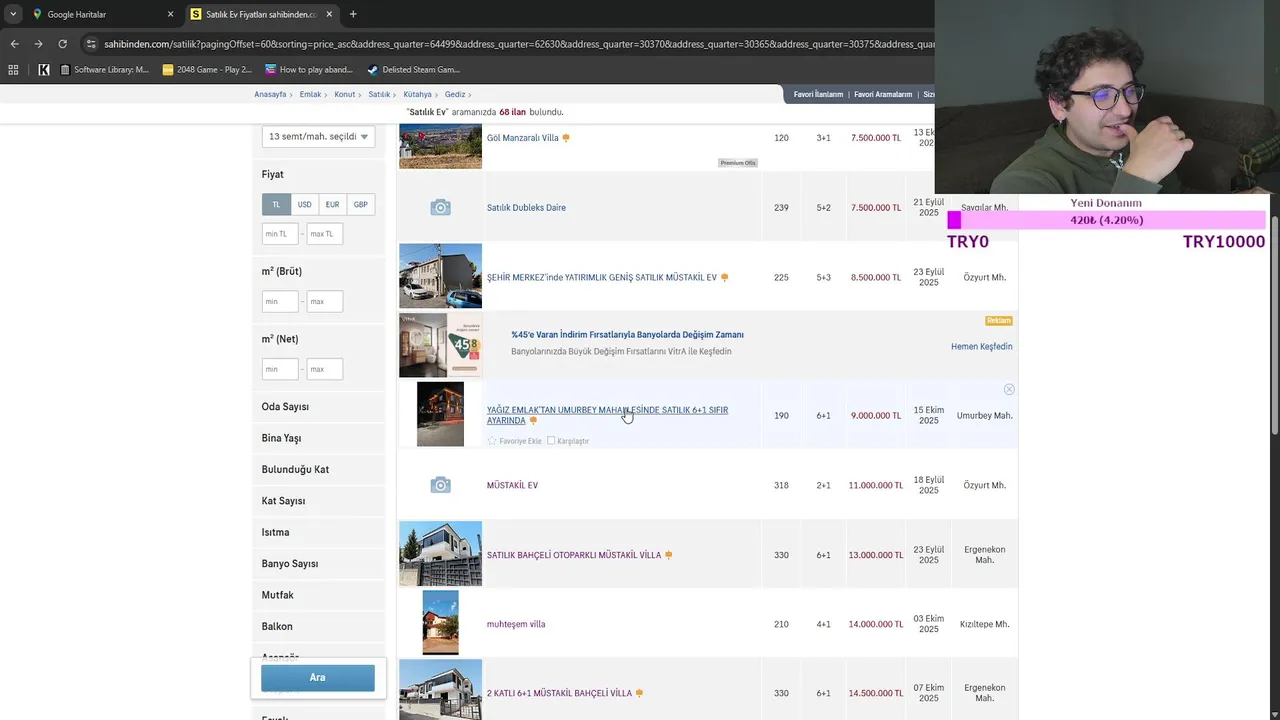1280x720 pixels.
Task: Click the browser forward arrow
Action: (x=38, y=44)
